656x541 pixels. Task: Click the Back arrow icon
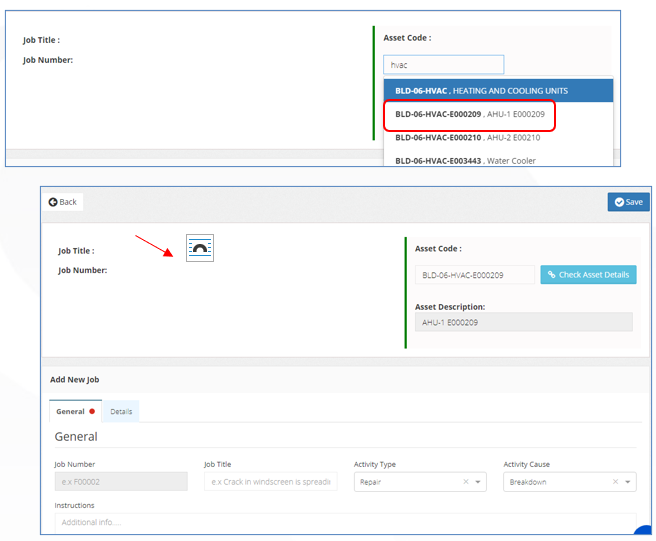pos(53,202)
